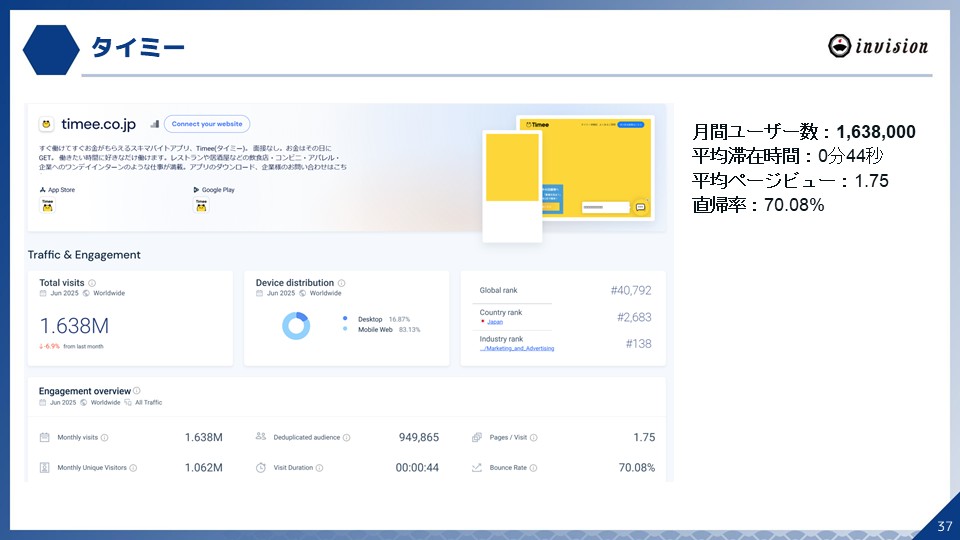
Task: Click the Traffic & Engagement heading
Action: click(x=84, y=255)
